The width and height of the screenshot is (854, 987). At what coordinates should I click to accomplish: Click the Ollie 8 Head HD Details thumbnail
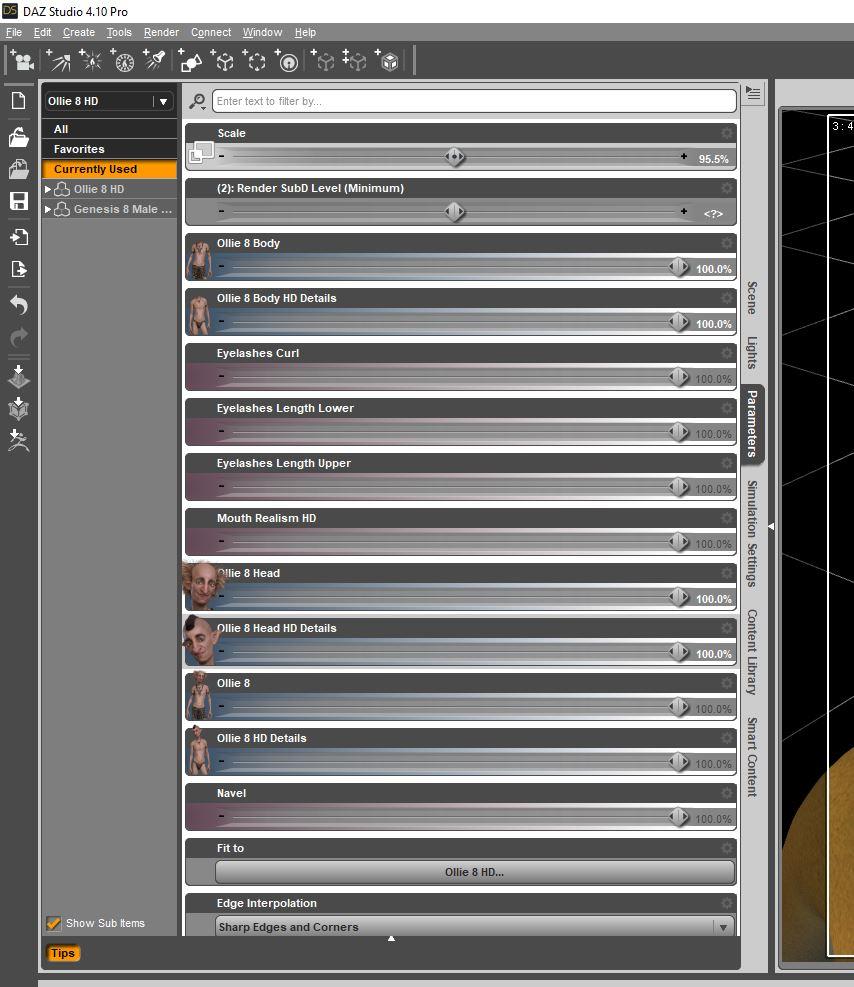click(x=200, y=641)
